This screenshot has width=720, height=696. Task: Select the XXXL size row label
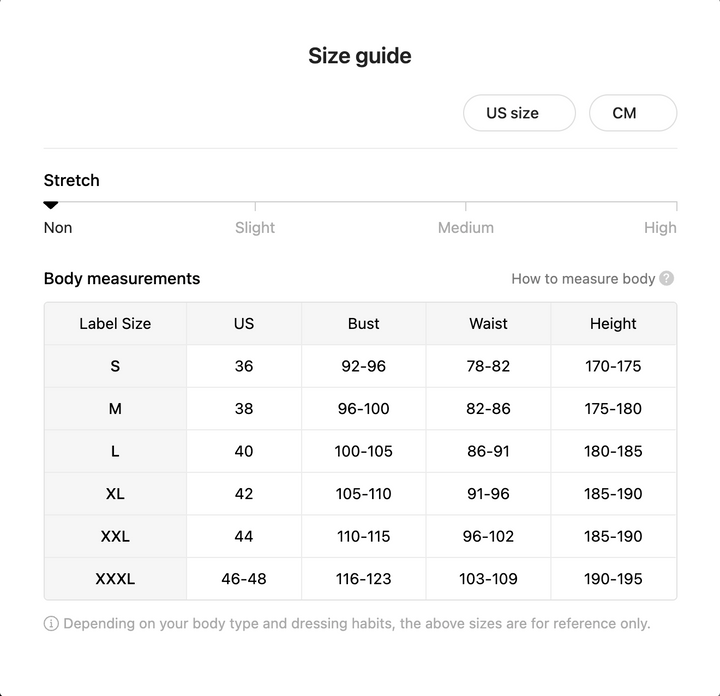[x=115, y=579]
